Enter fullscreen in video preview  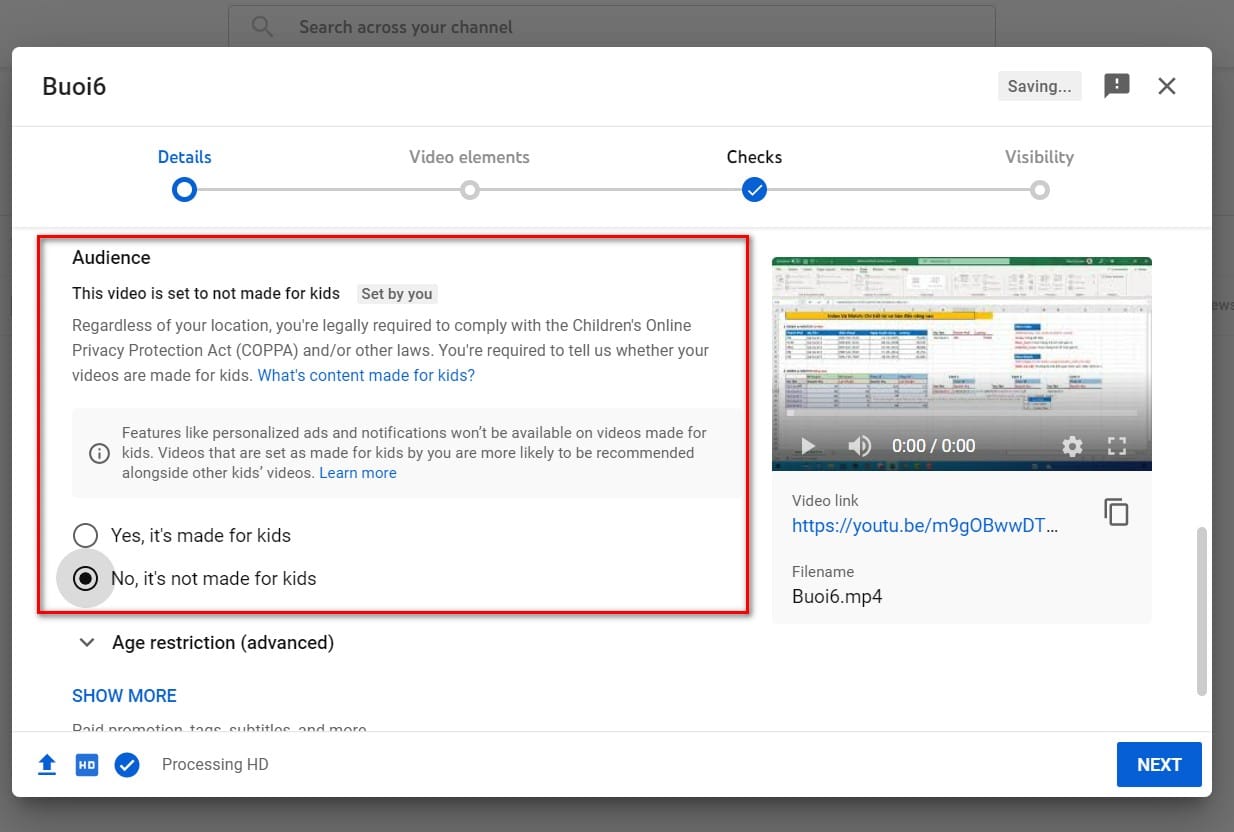[x=1117, y=446]
